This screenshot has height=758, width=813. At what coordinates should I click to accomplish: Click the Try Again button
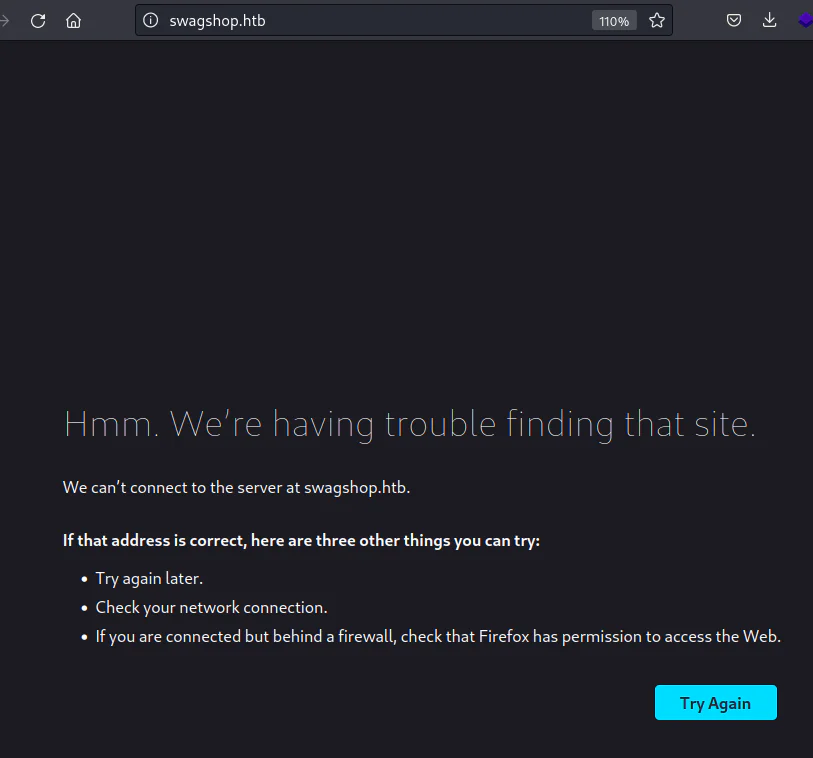(716, 703)
